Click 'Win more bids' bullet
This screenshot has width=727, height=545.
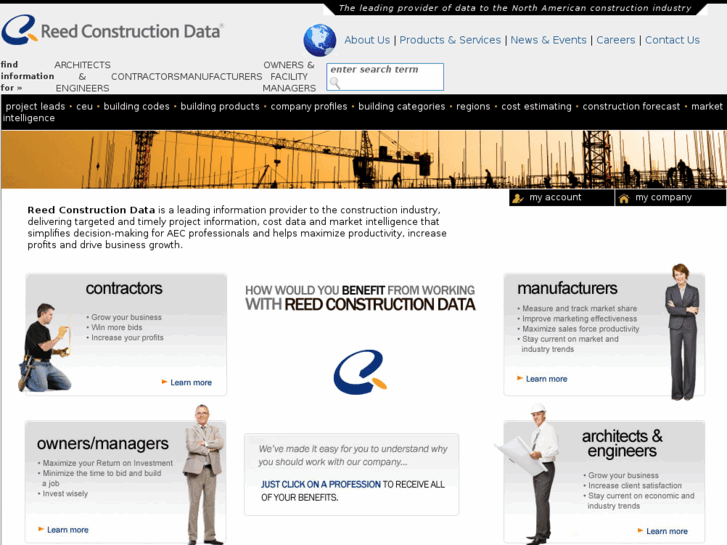pyautogui.click(x=116, y=327)
